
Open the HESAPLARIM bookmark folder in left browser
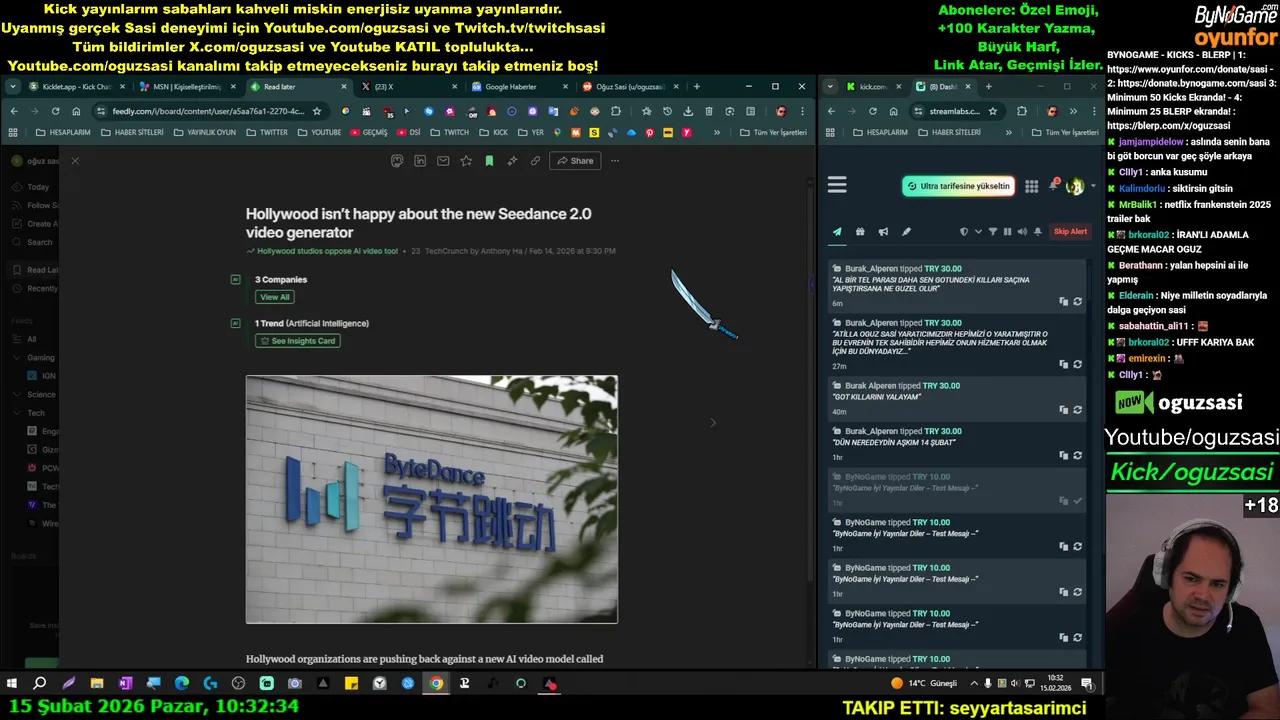63,132
